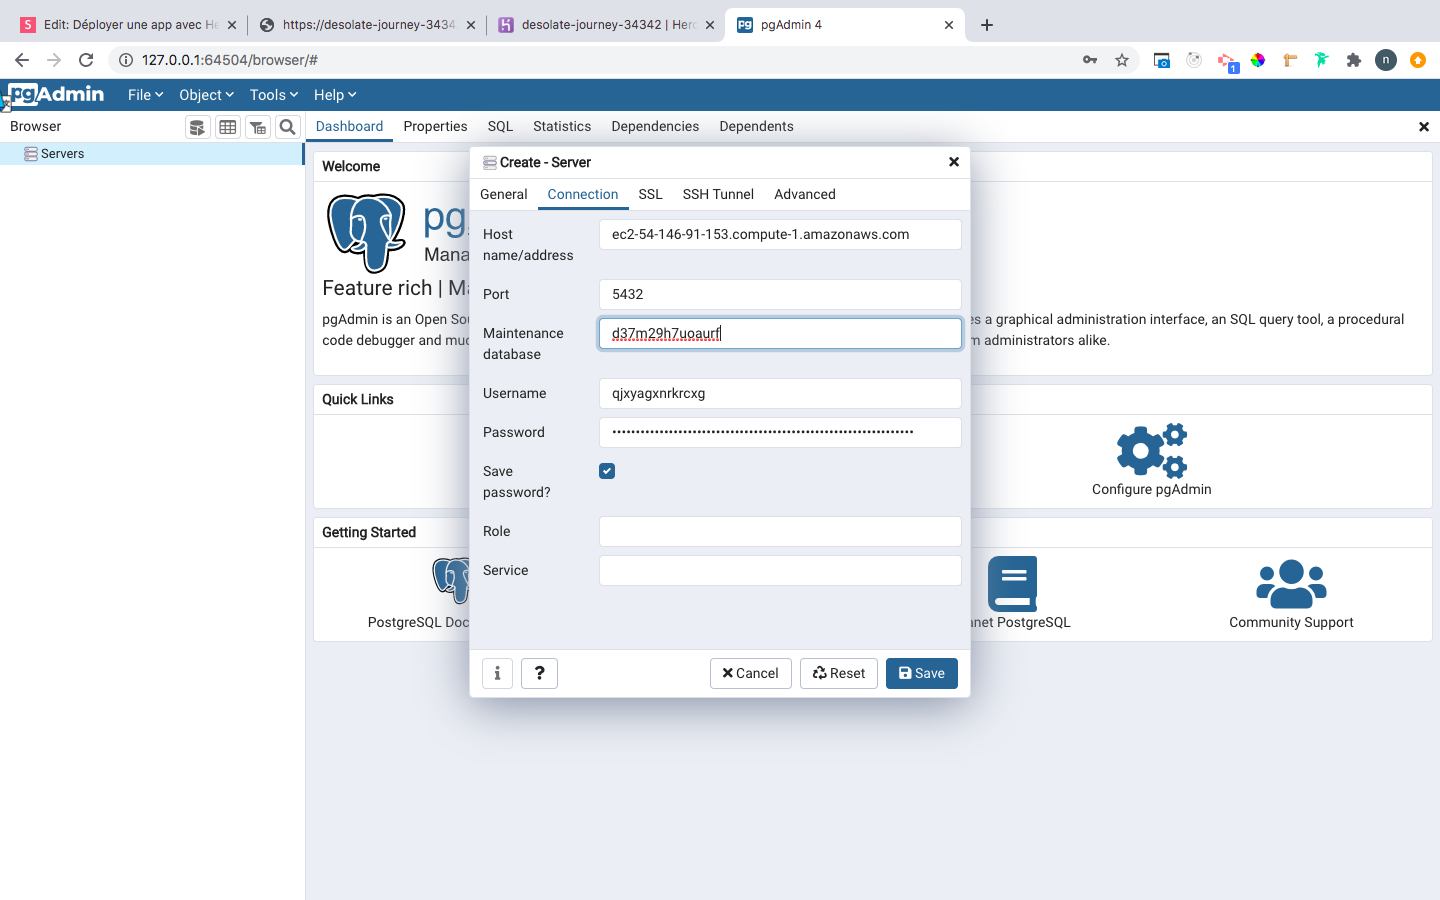Screen dimensions: 1440x900
Task: Click the site information icon in address bar
Action: click(x=126, y=60)
